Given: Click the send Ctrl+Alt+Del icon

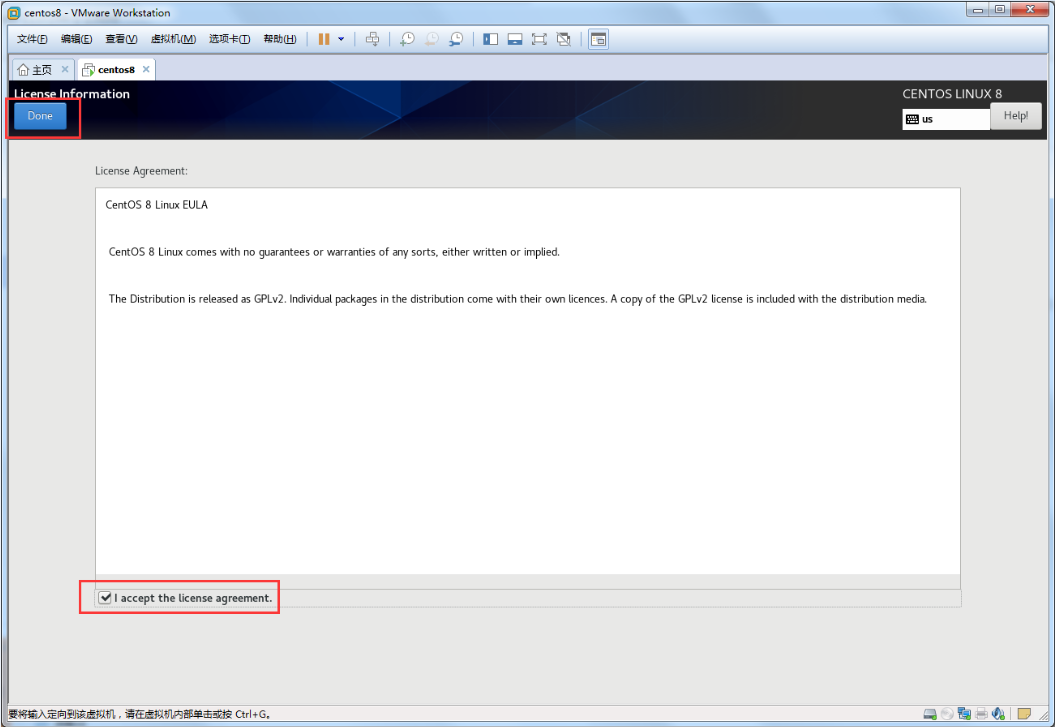Looking at the screenshot, I should point(372,39).
